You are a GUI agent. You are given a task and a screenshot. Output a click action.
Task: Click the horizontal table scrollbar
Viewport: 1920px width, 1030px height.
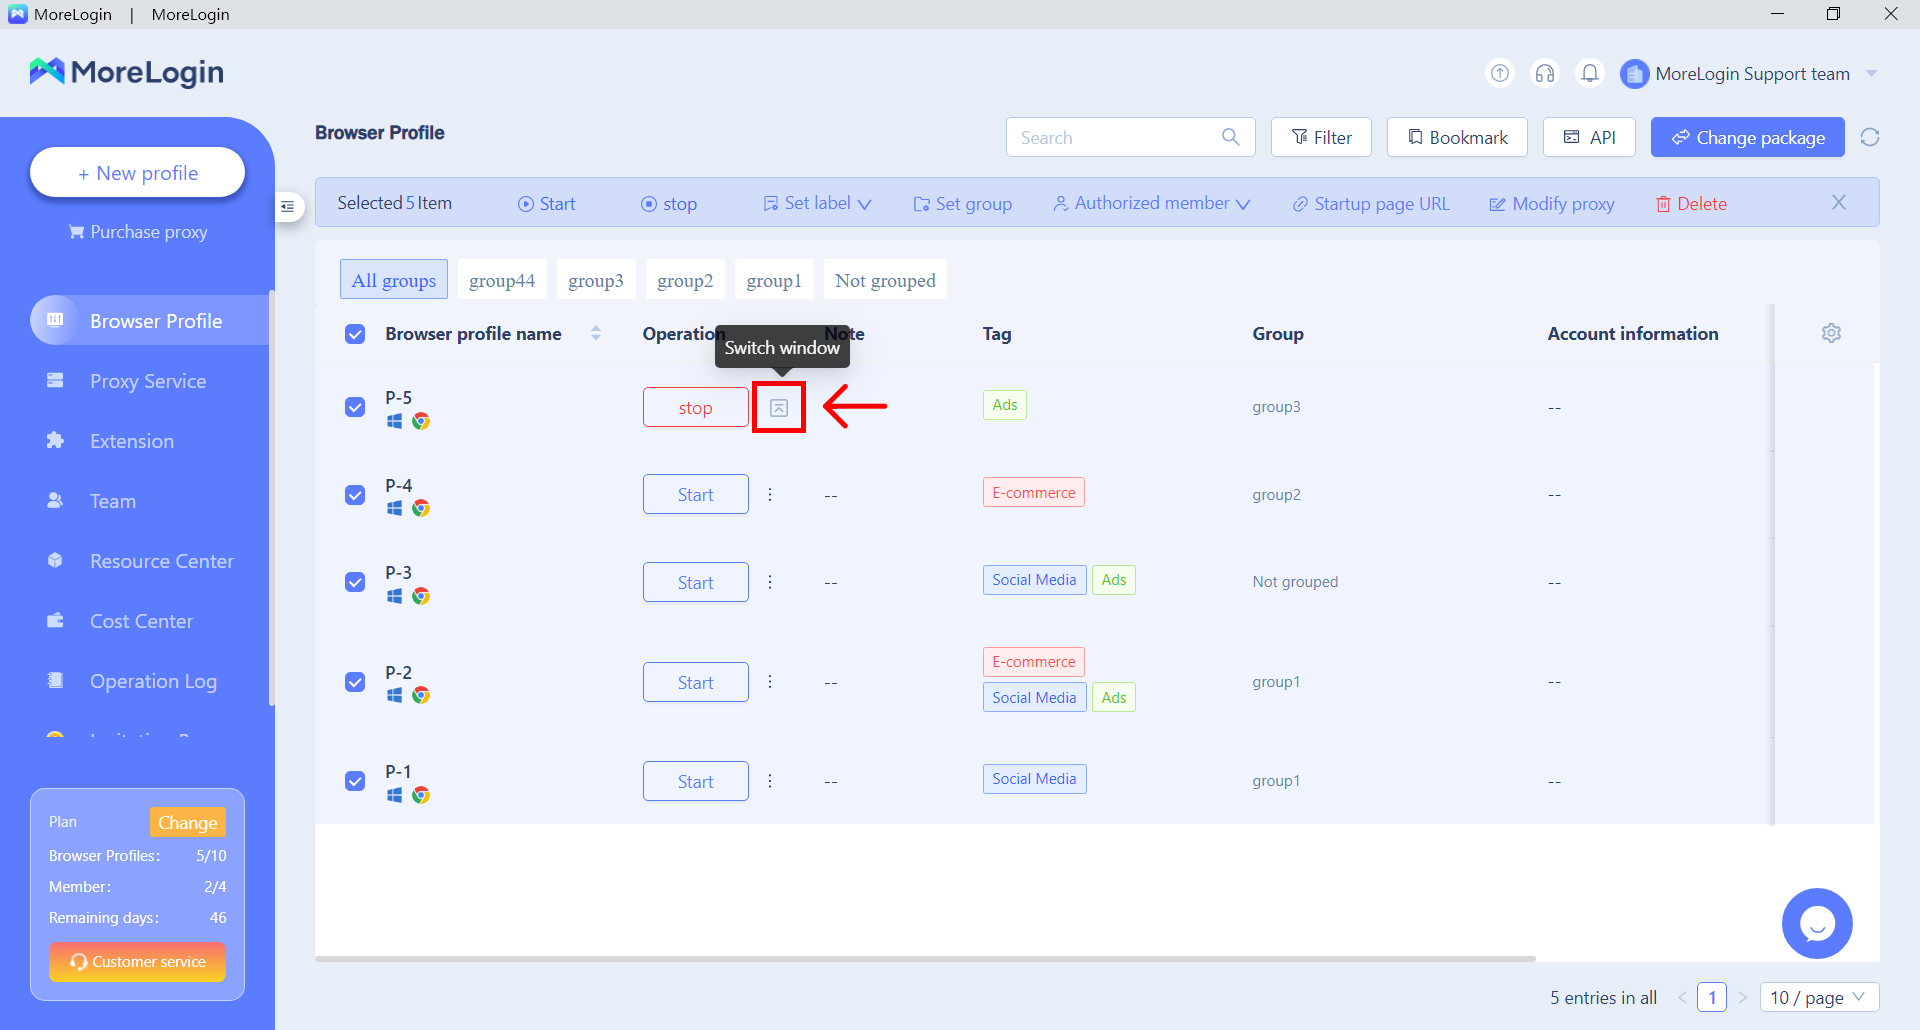[x=925, y=959]
